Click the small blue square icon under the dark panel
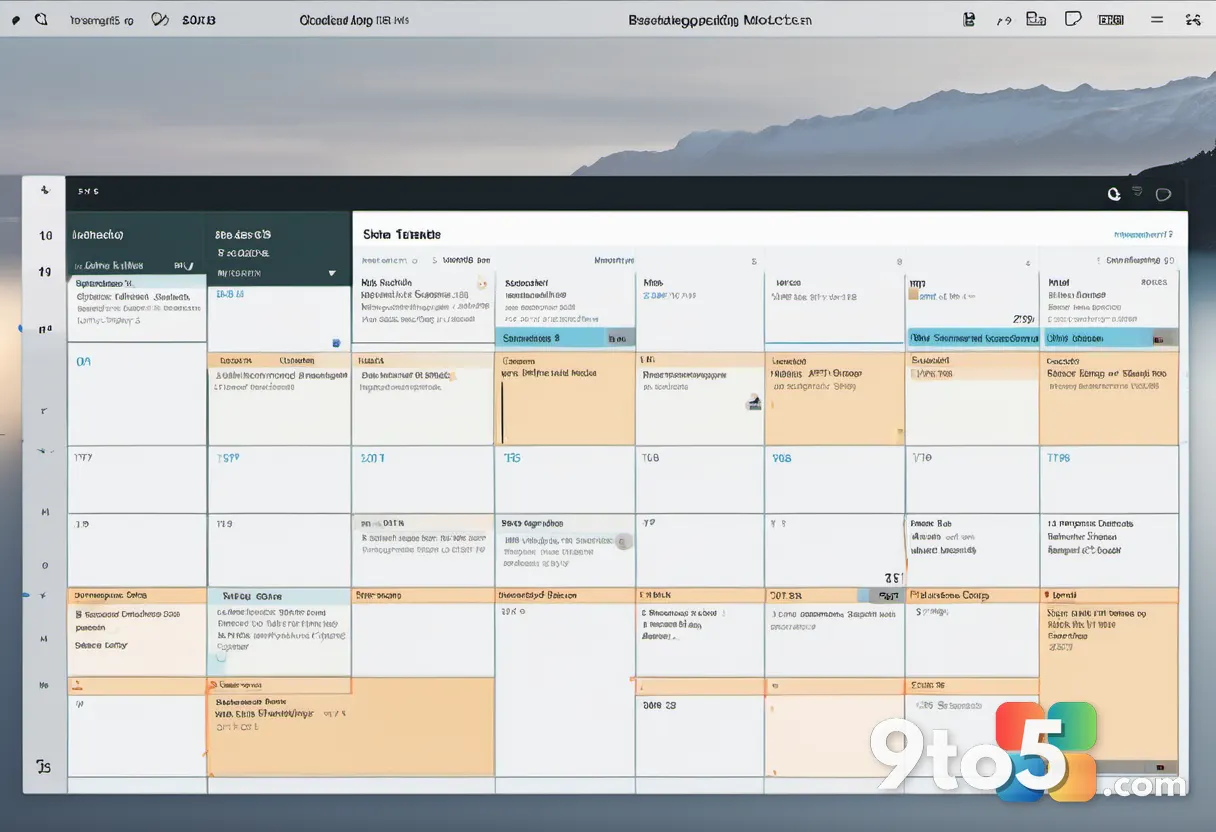Image resolution: width=1216 pixels, height=832 pixels. [x=336, y=343]
